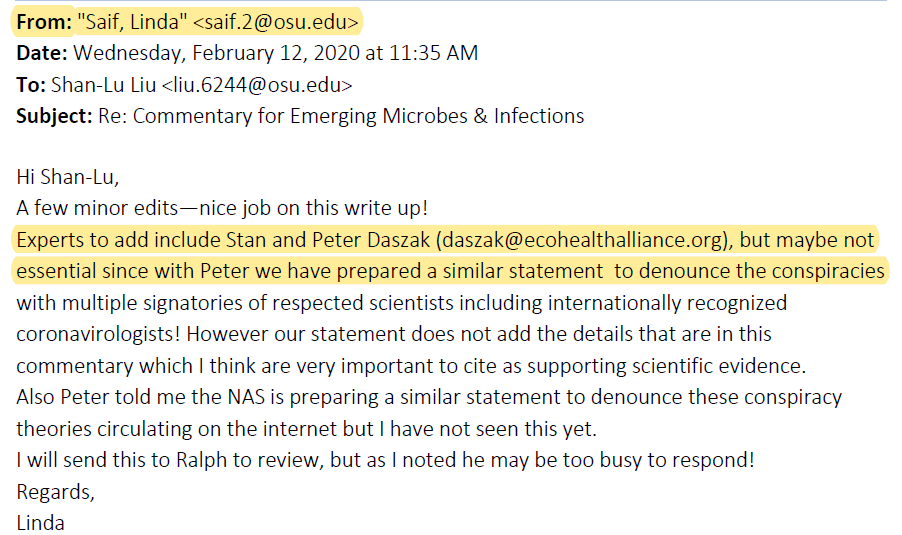Click the bold "From:" header label
Screen dimensions: 902x535
point(45,21)
